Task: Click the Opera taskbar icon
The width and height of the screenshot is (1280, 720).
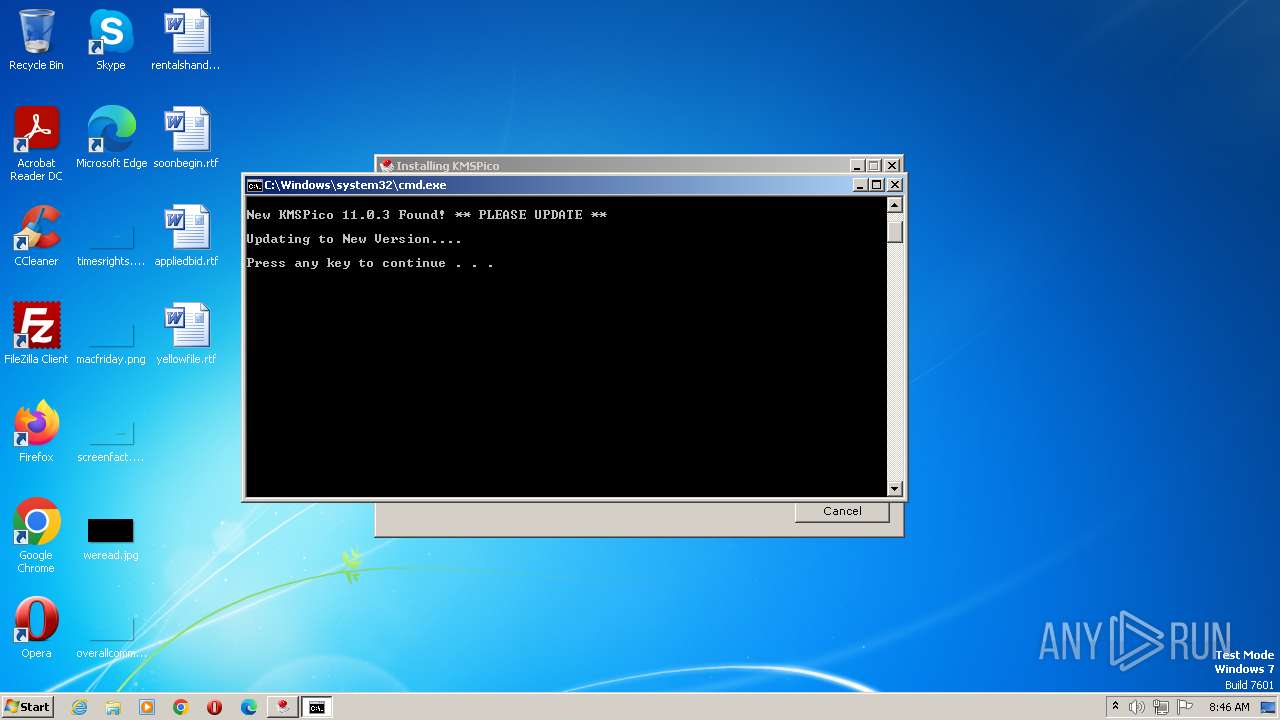Action: pyautogui.click(x=215, y=707)
